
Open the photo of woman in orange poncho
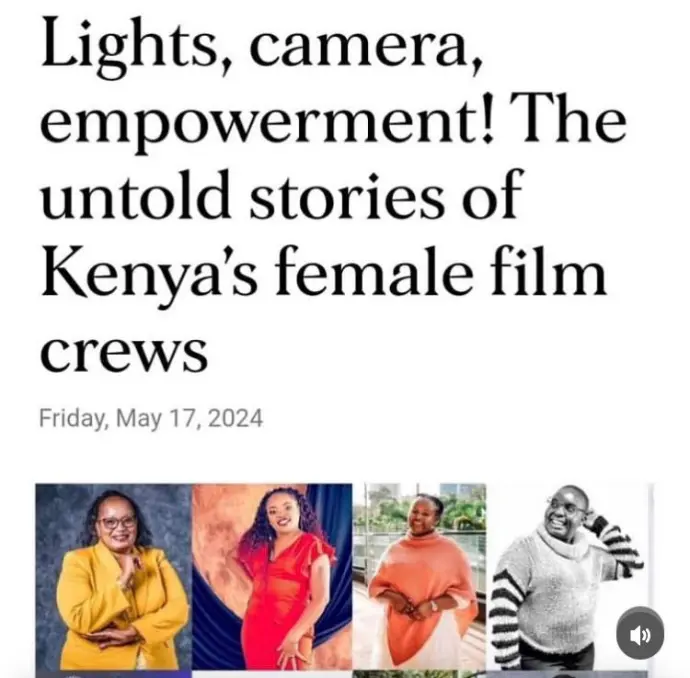(x=419, y=576)
